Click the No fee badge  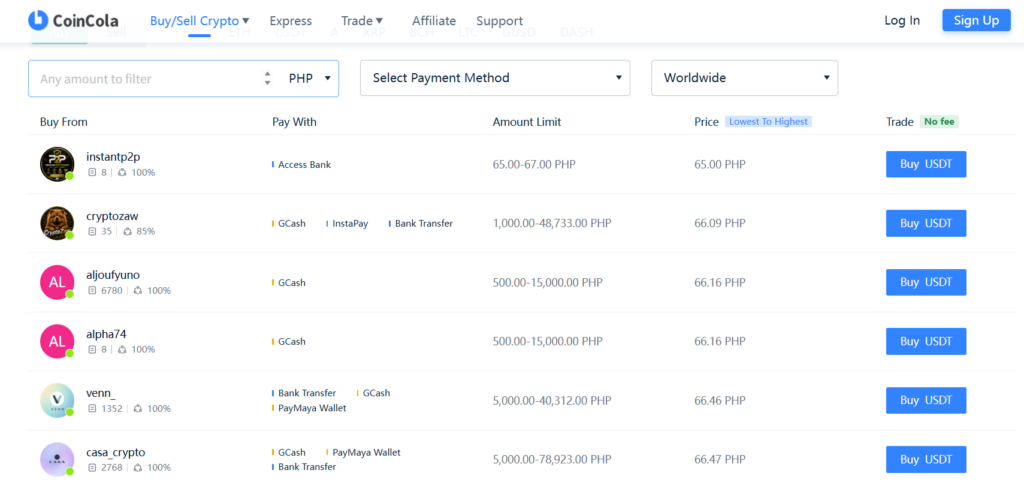(939, 121)
